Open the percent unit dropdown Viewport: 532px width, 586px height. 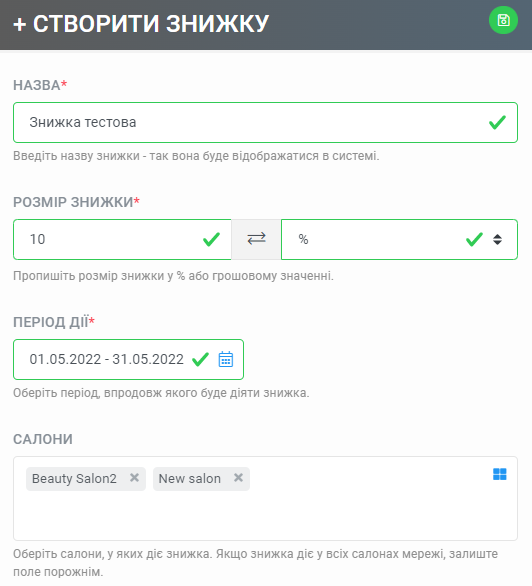click(x=399, y=239)
